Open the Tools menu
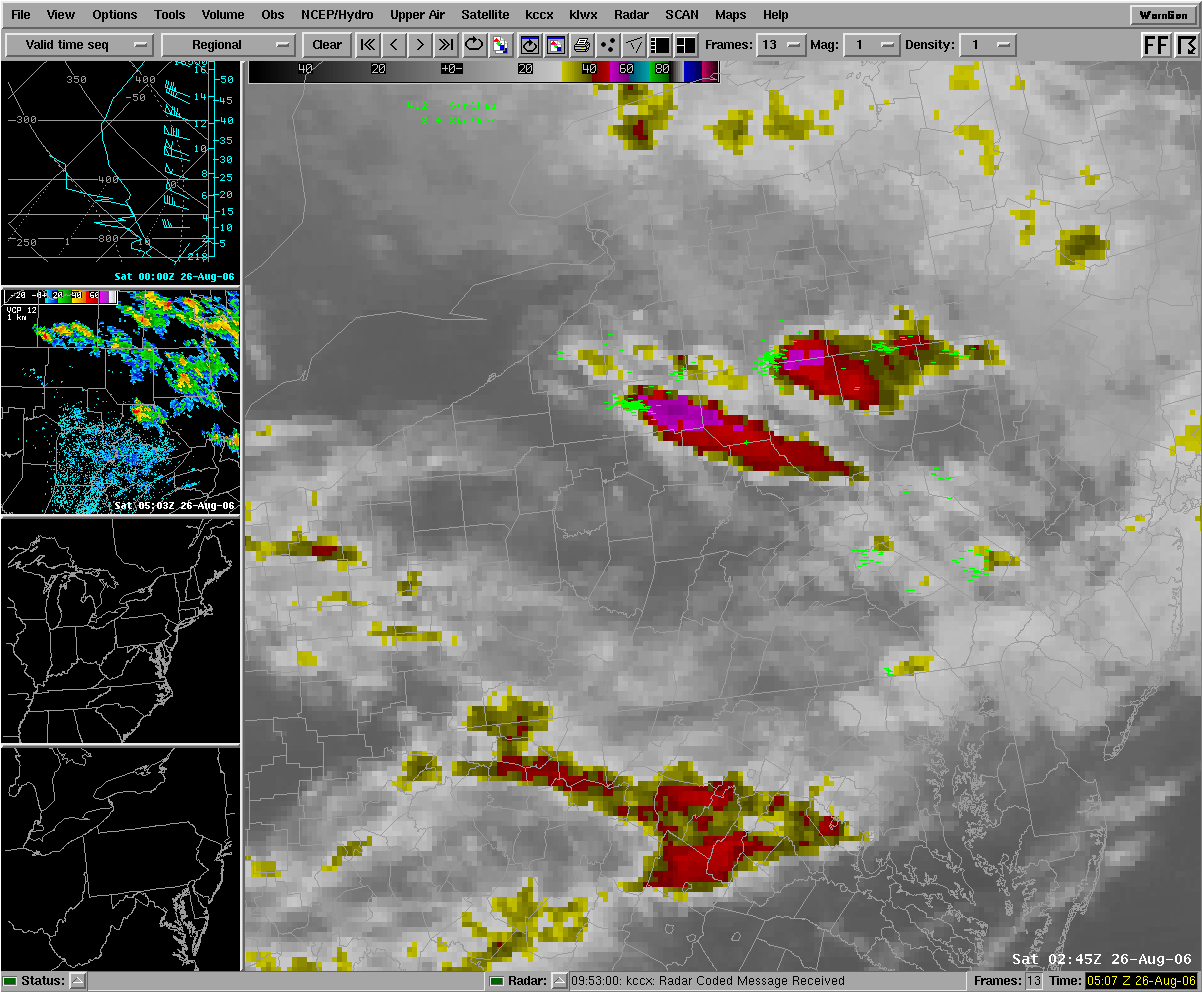 coord(170,15)
